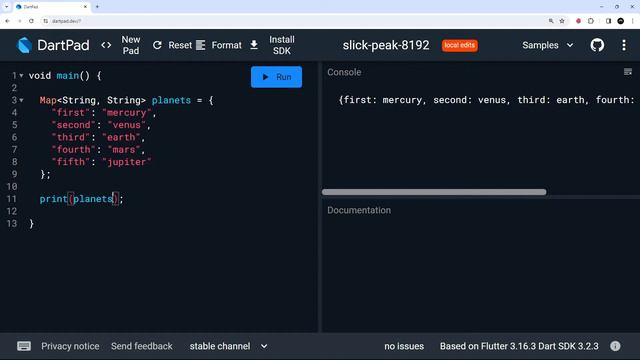Toggle the keyboard shortcuts icon
The image size is (640, 360).
tap(24, 346)
